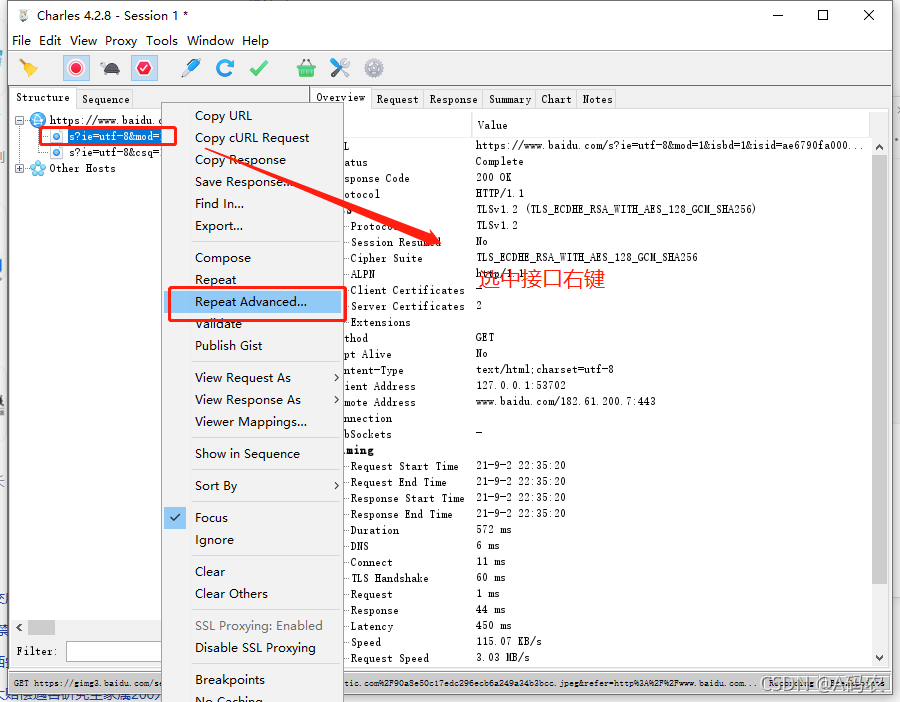900x702 pixels.
Task: Click the 200 OK response code value
Action: [x=493, y=177]
